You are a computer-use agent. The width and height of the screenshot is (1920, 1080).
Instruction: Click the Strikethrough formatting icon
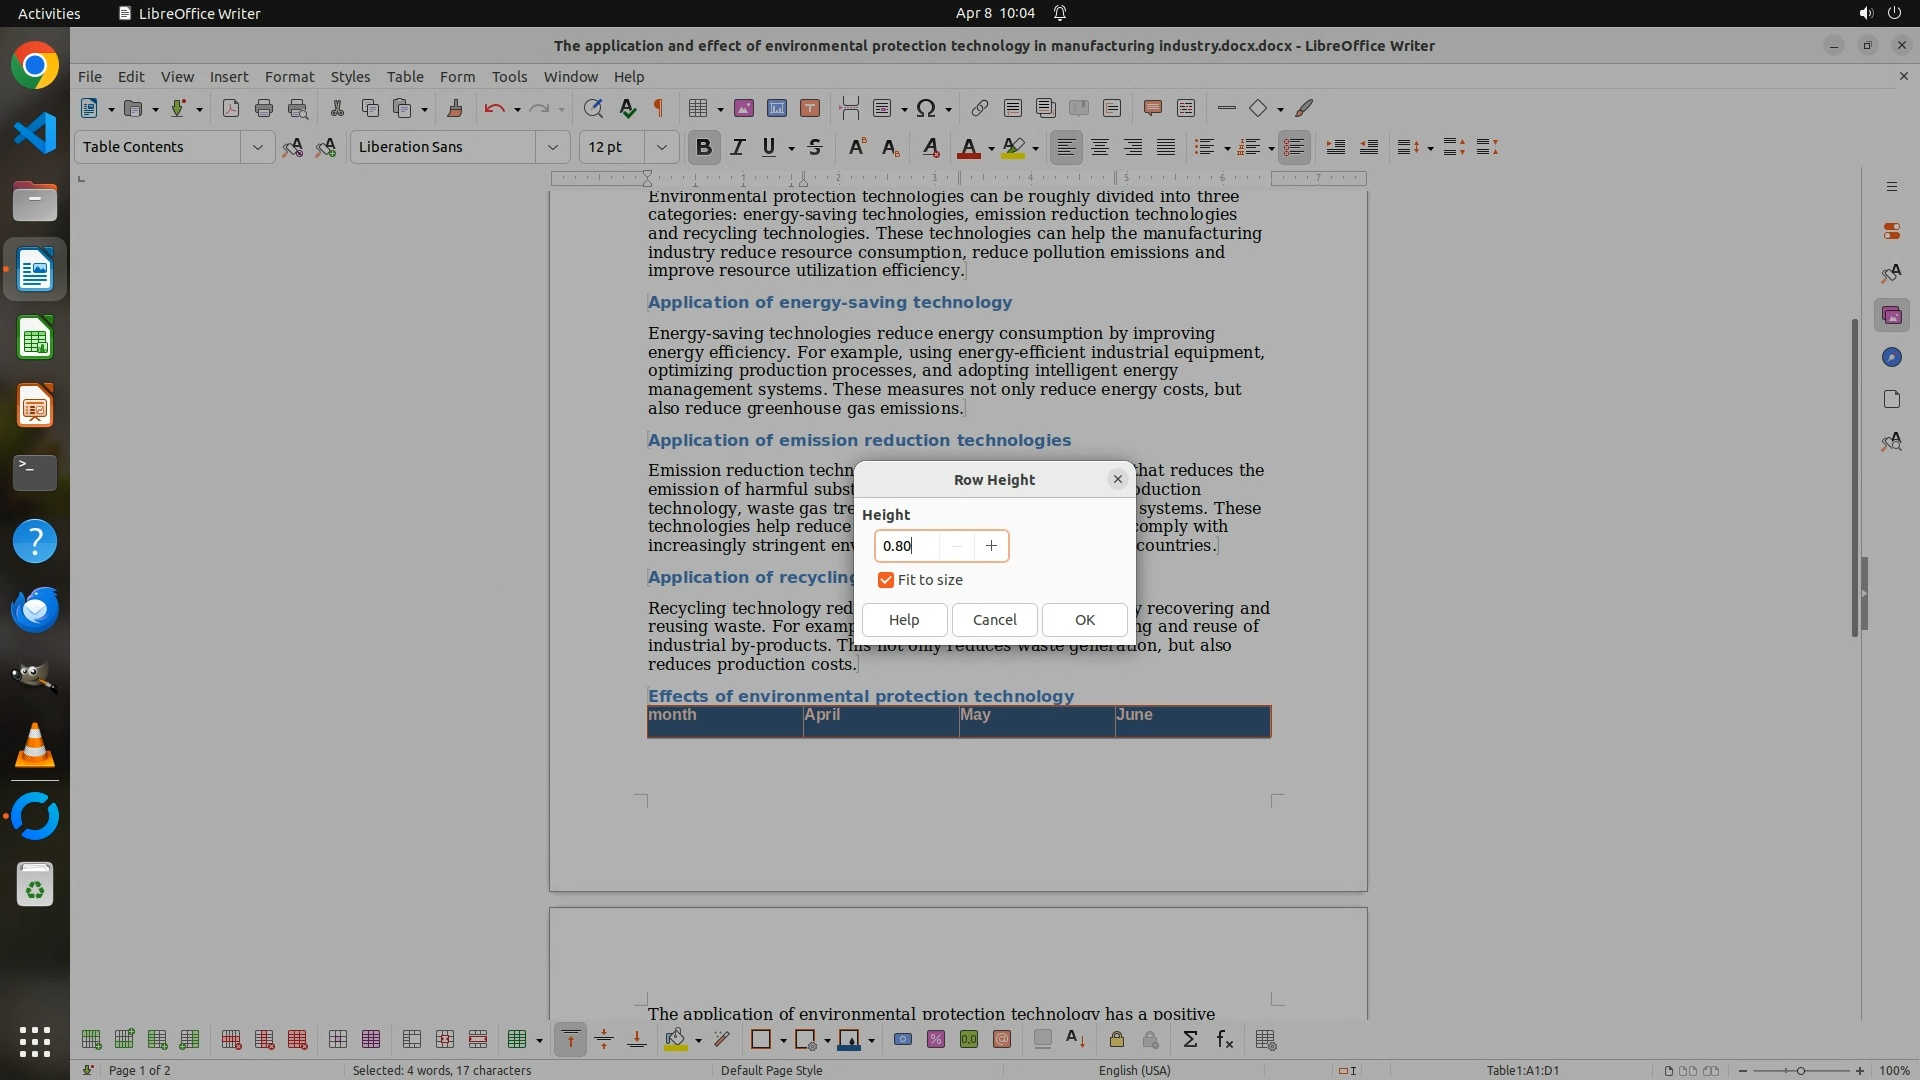(815, 147)
